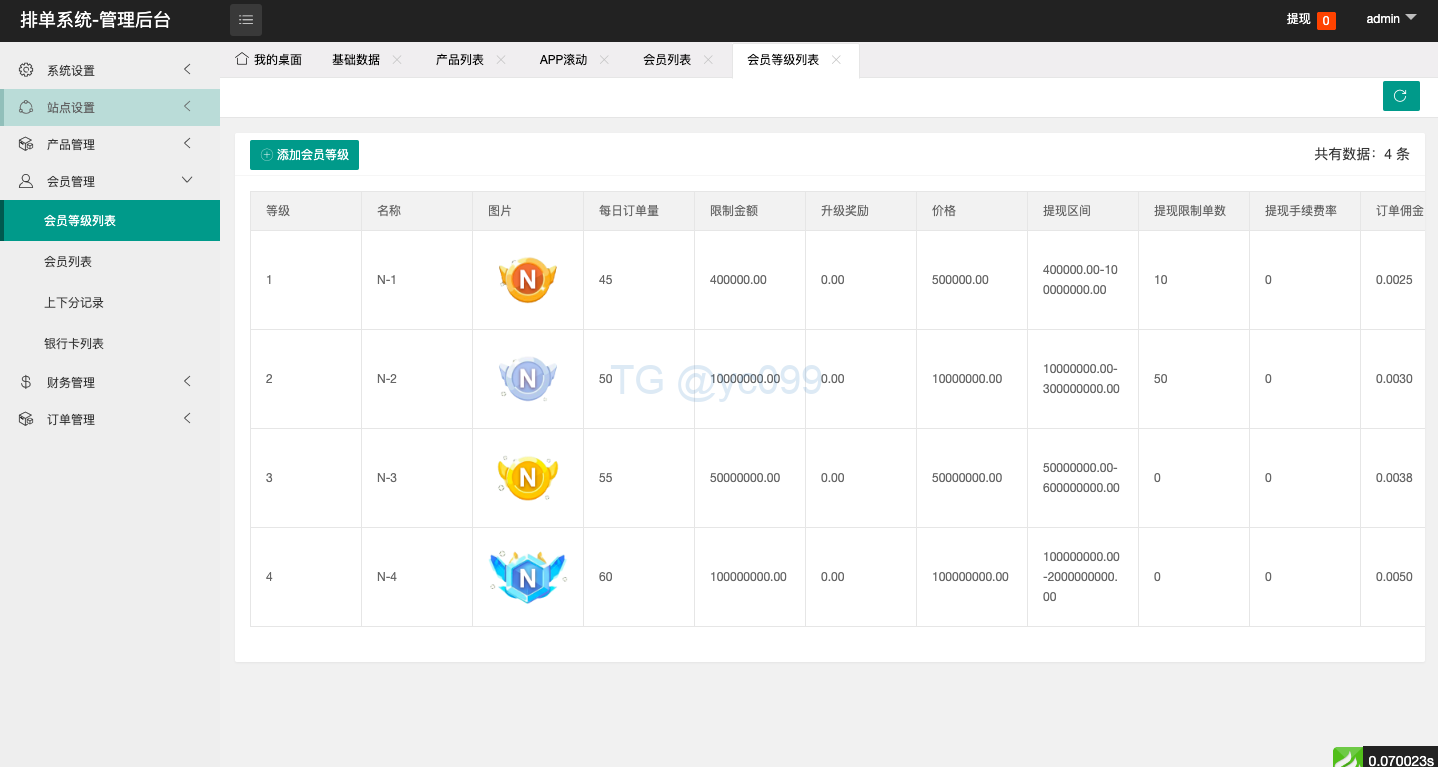Click the member management person icon

pos(26,181)
